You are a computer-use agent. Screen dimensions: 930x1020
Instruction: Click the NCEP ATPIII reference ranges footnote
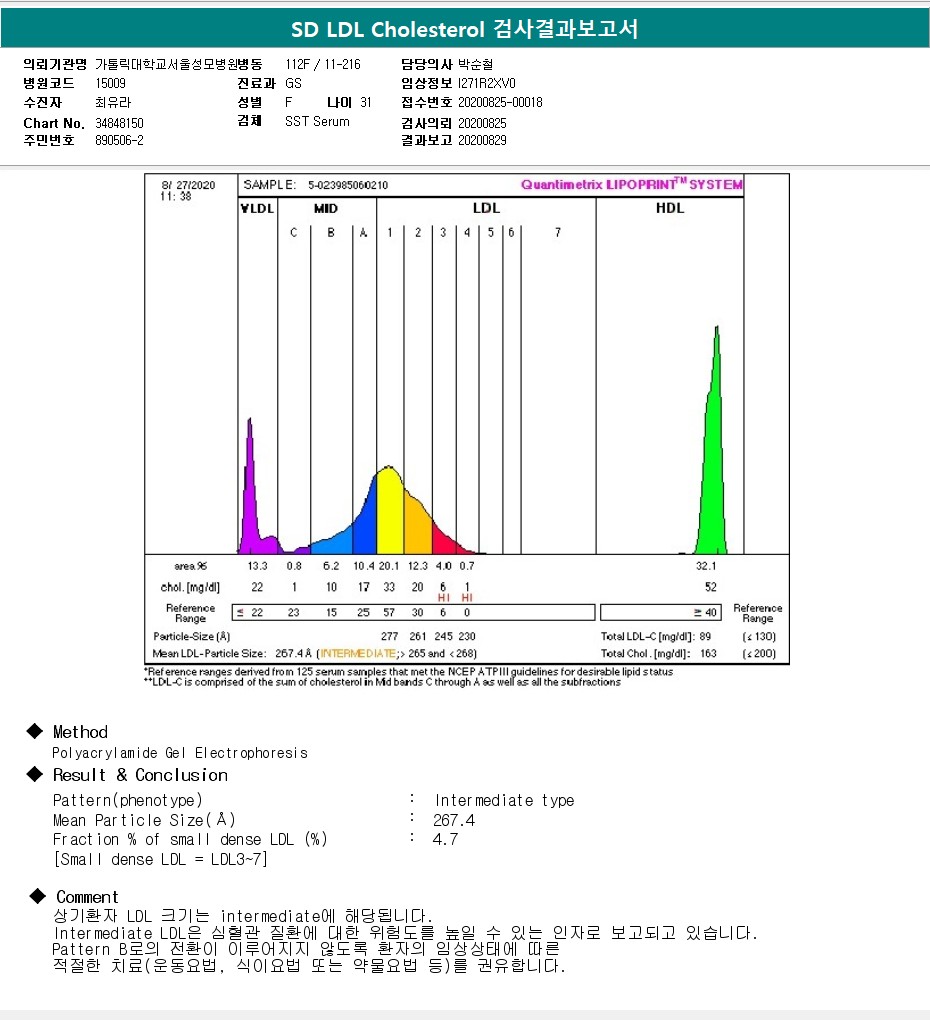[x=408, y=671]
